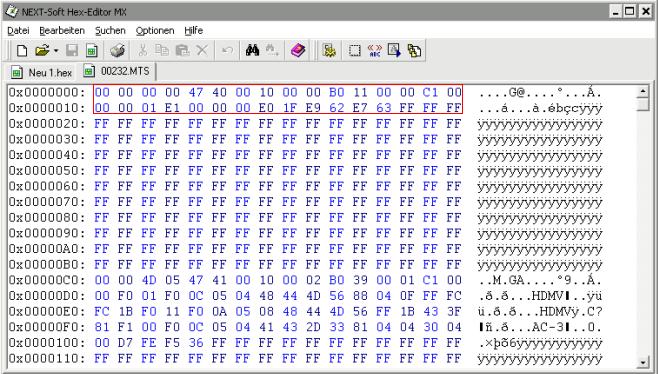Image resolution: width=658 pixels, height=374 pixels.
Task: Click hex byte E9 in row 0x0000010
Action: pos(313,108)
